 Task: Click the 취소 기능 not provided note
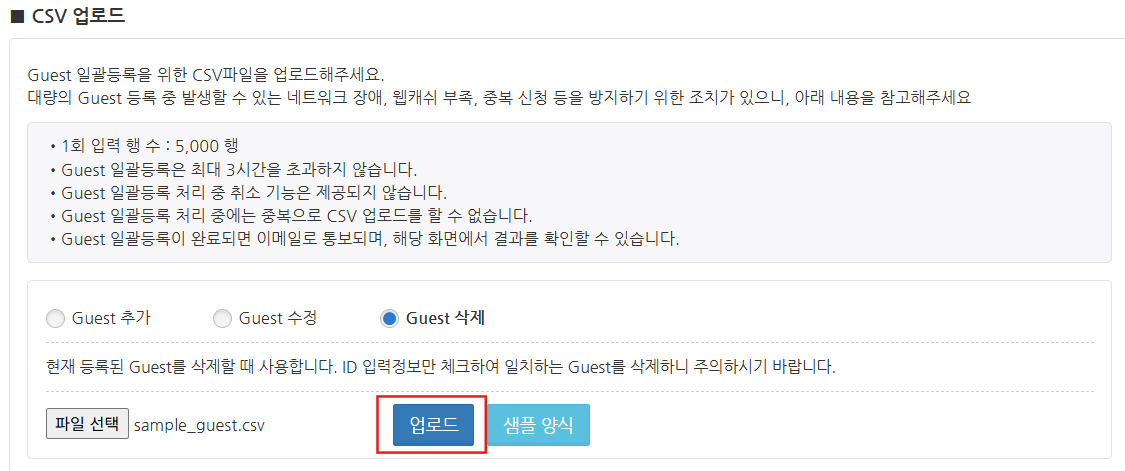click(x=254, y=192)
